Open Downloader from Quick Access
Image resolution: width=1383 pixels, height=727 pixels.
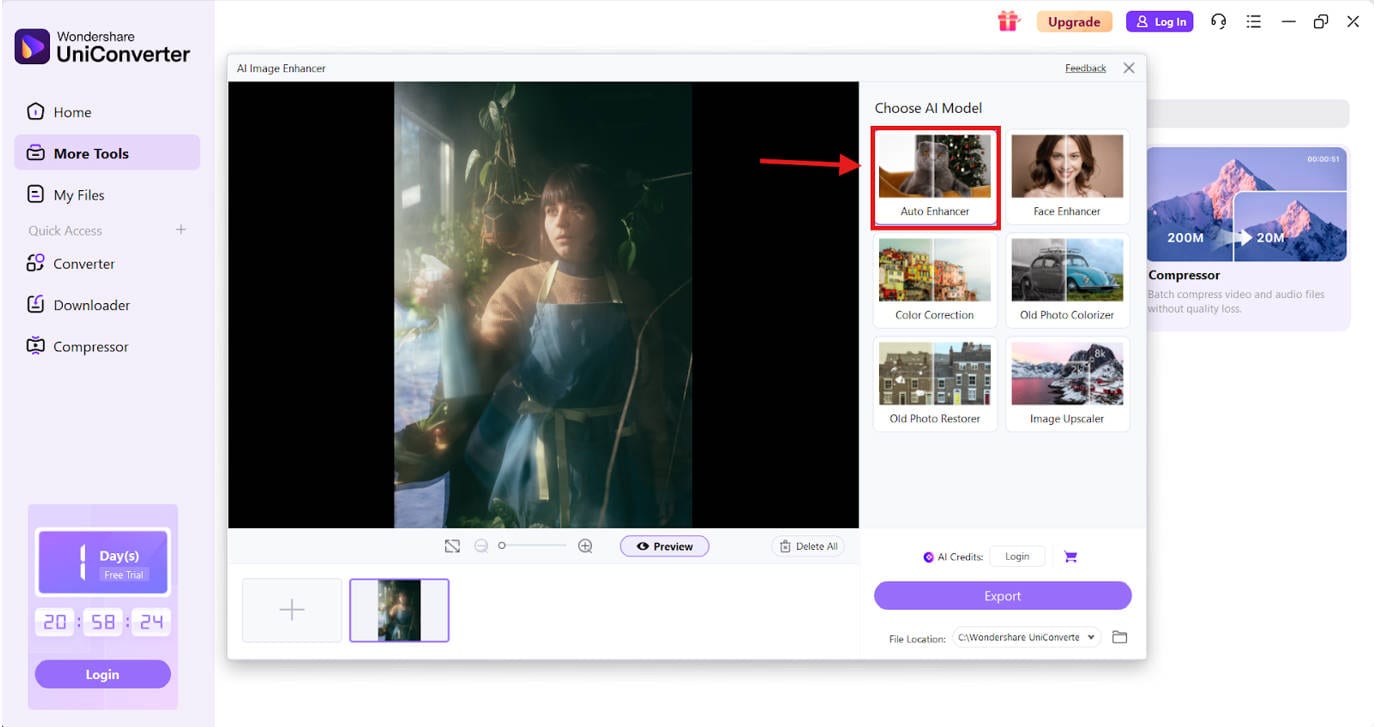(x=107, y=305)
